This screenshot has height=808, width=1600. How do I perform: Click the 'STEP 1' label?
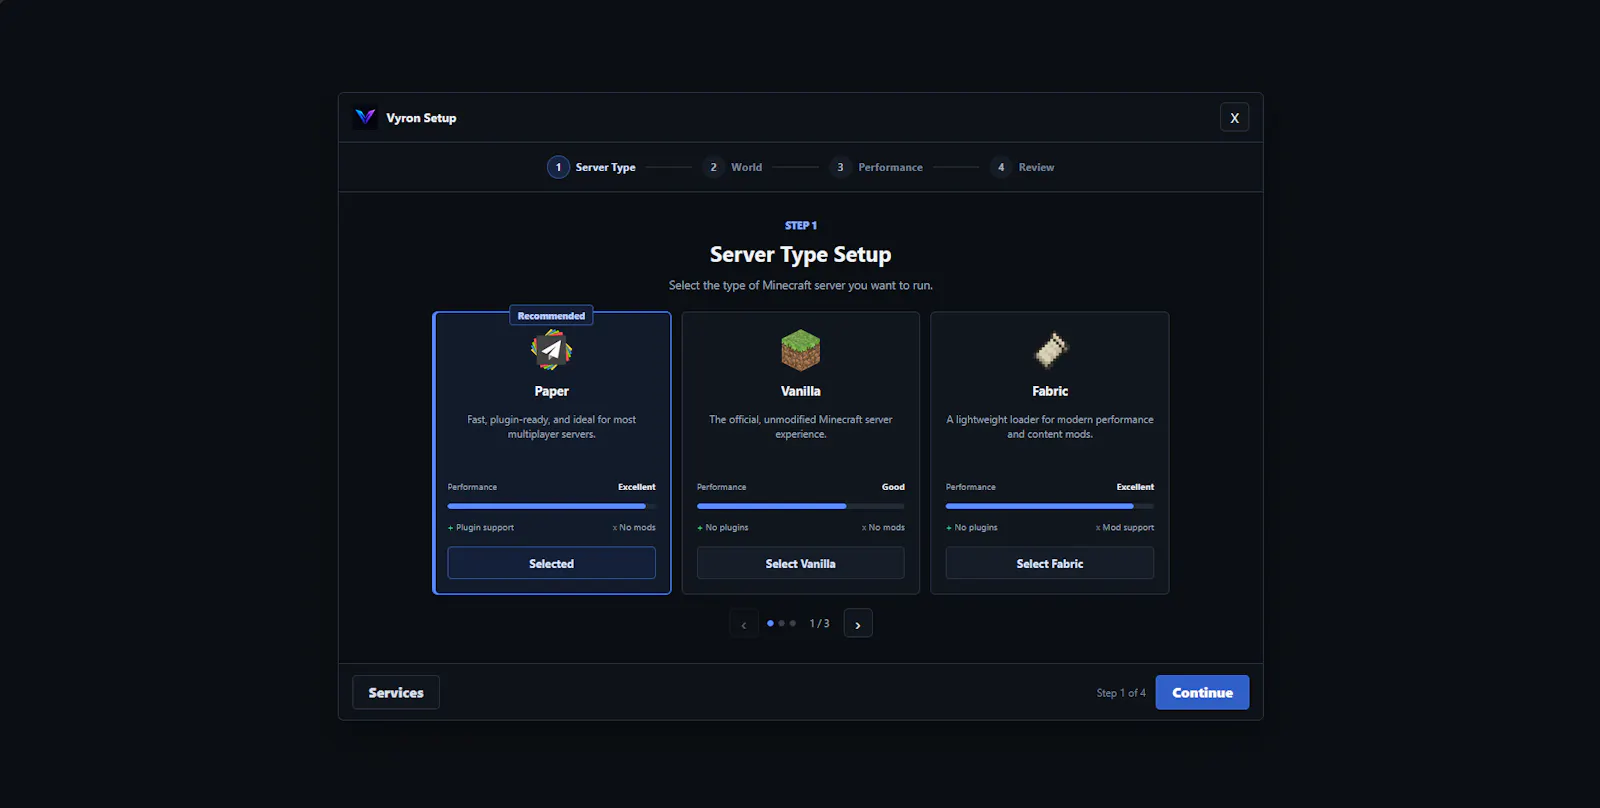coord(800,225)
